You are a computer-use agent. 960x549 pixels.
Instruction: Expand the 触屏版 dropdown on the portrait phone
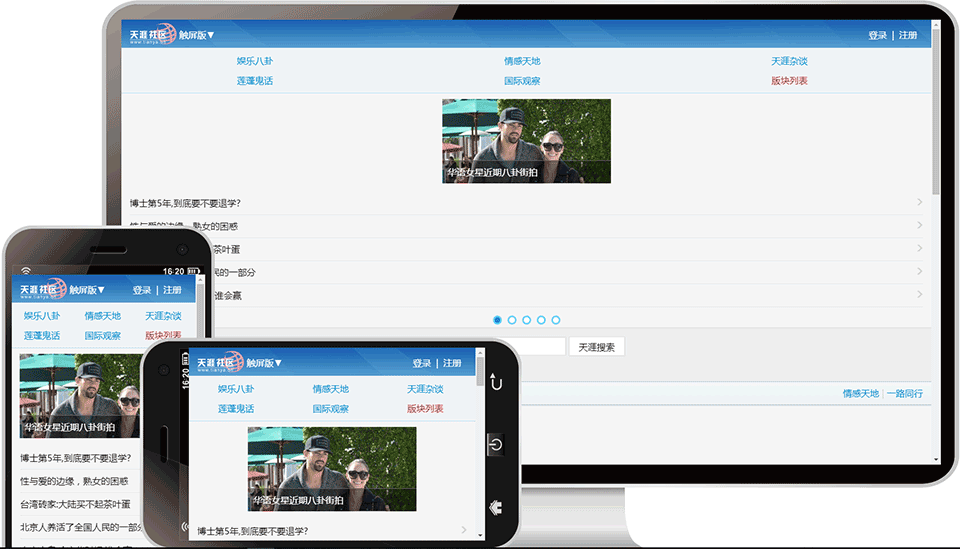coord(87,290)
